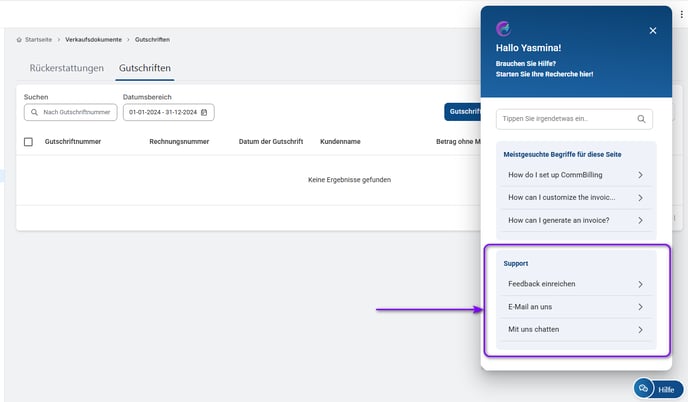Click the help search input field
Viewport: 688px width, 402px height.
tap(565, 119)
